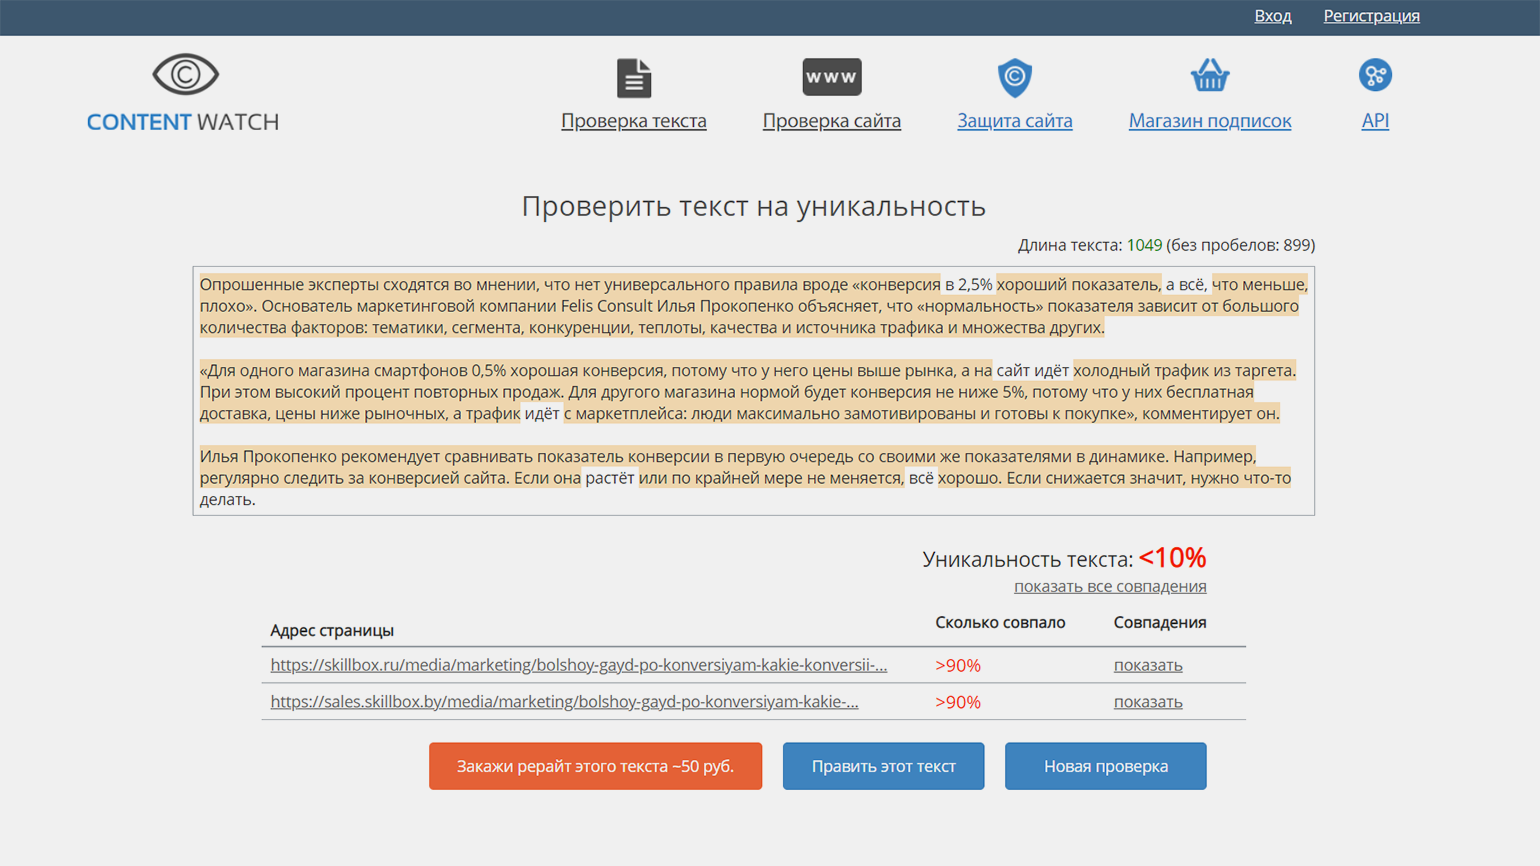Click the Править этот текст button
Viewport: 1540px width, 866px height.
[x=883, y=766]
